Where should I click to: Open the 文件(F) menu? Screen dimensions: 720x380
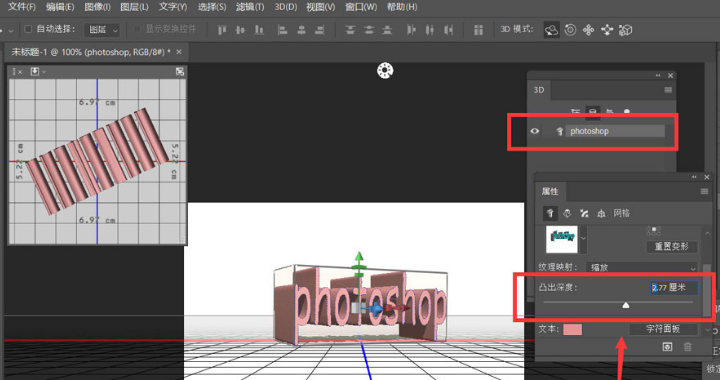click(x=22, y=7)
